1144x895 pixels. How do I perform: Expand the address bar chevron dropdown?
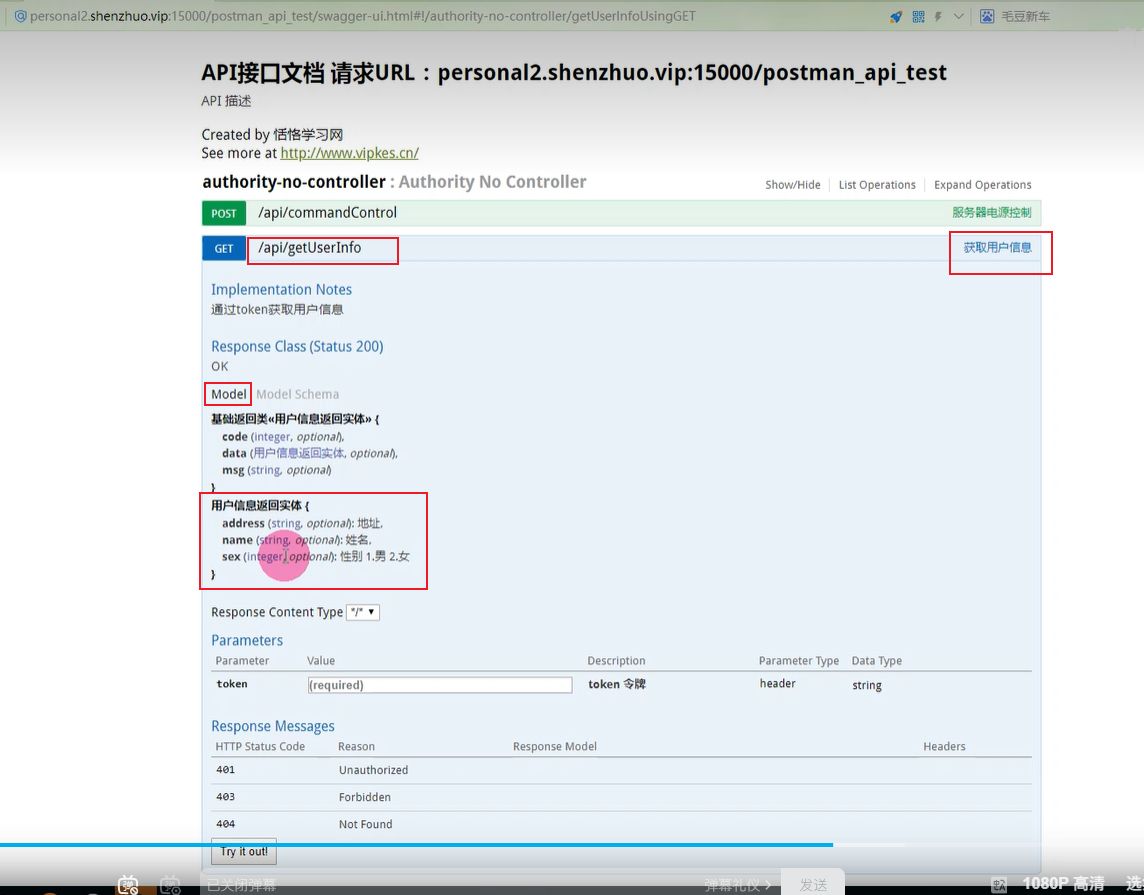pyautogui.click(x=959, y=16)
